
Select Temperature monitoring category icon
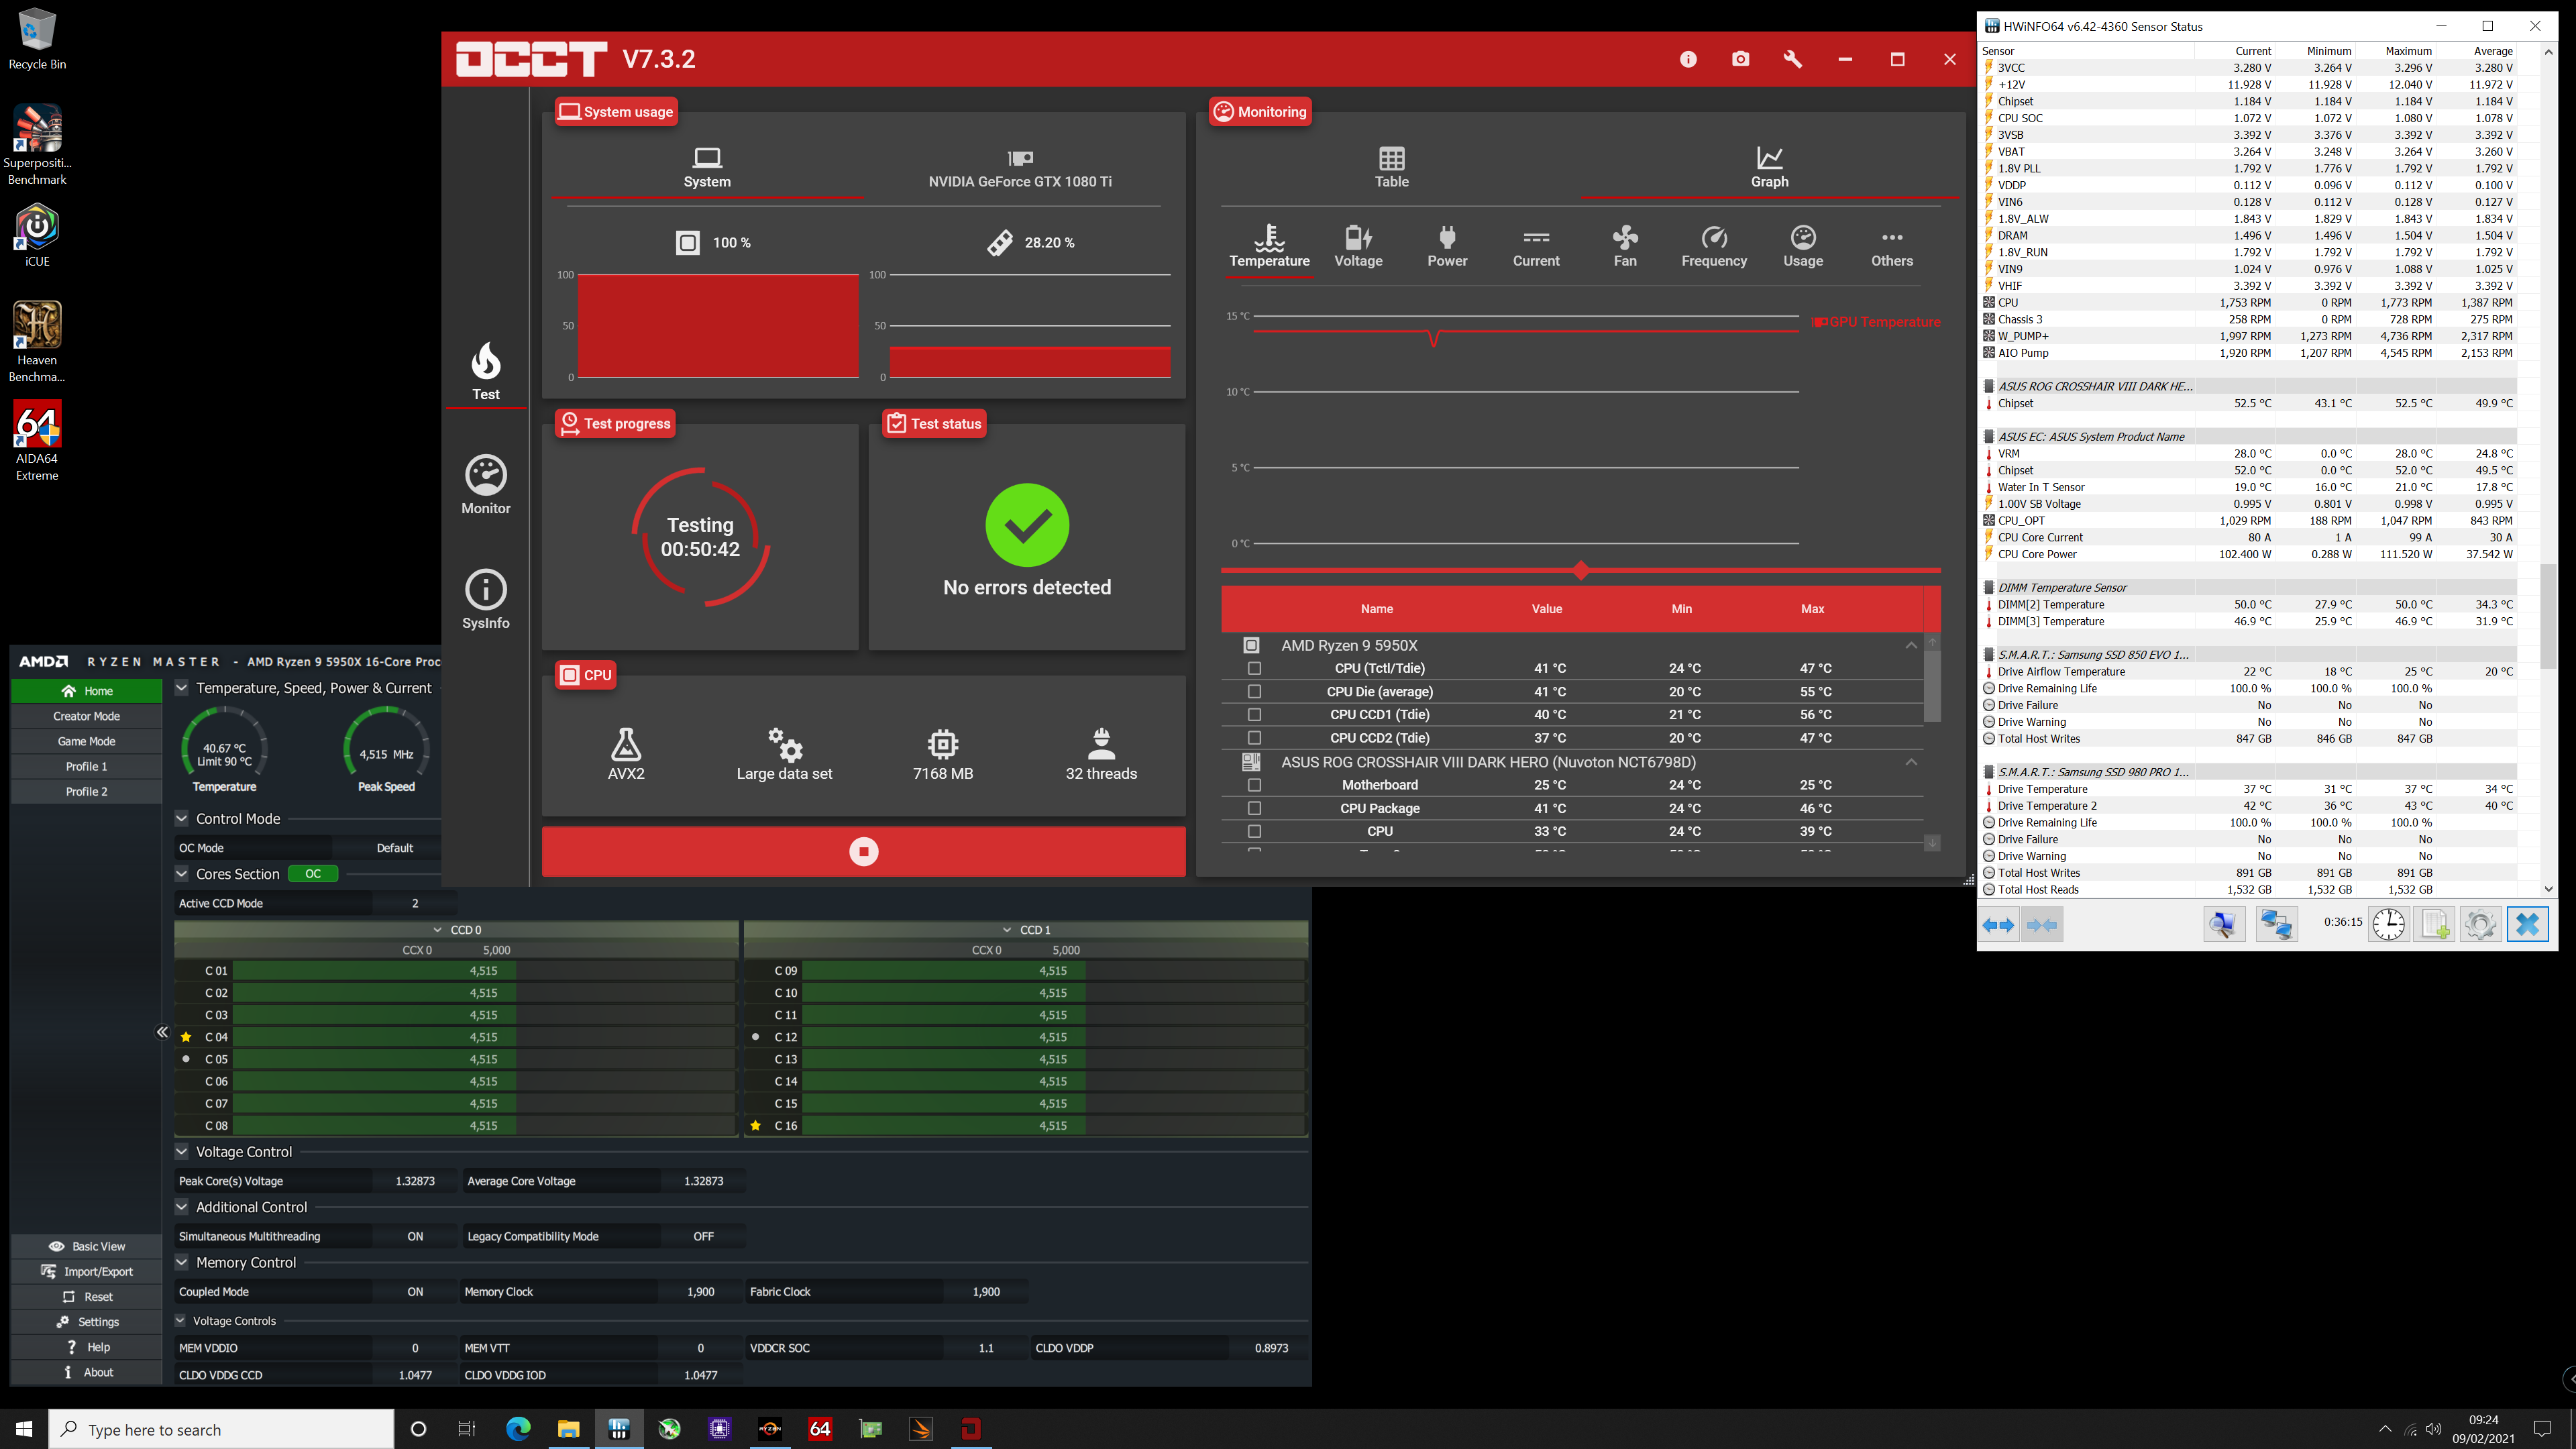pos(1269,246)
